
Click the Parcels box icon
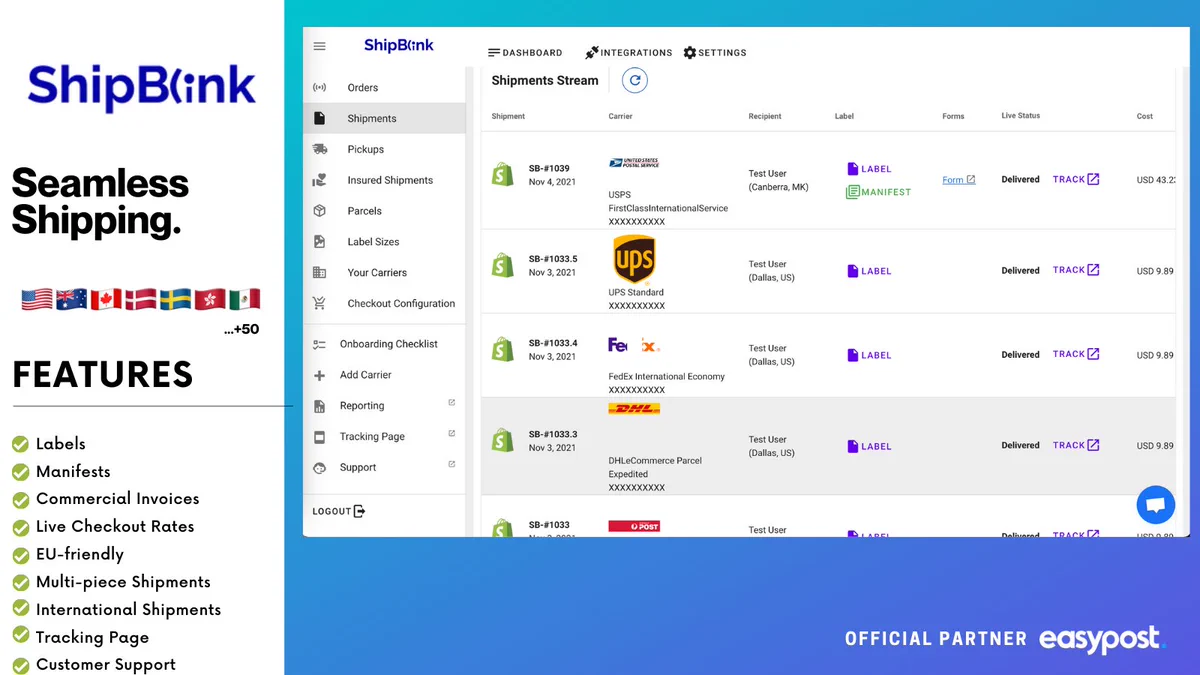(320, 211)
